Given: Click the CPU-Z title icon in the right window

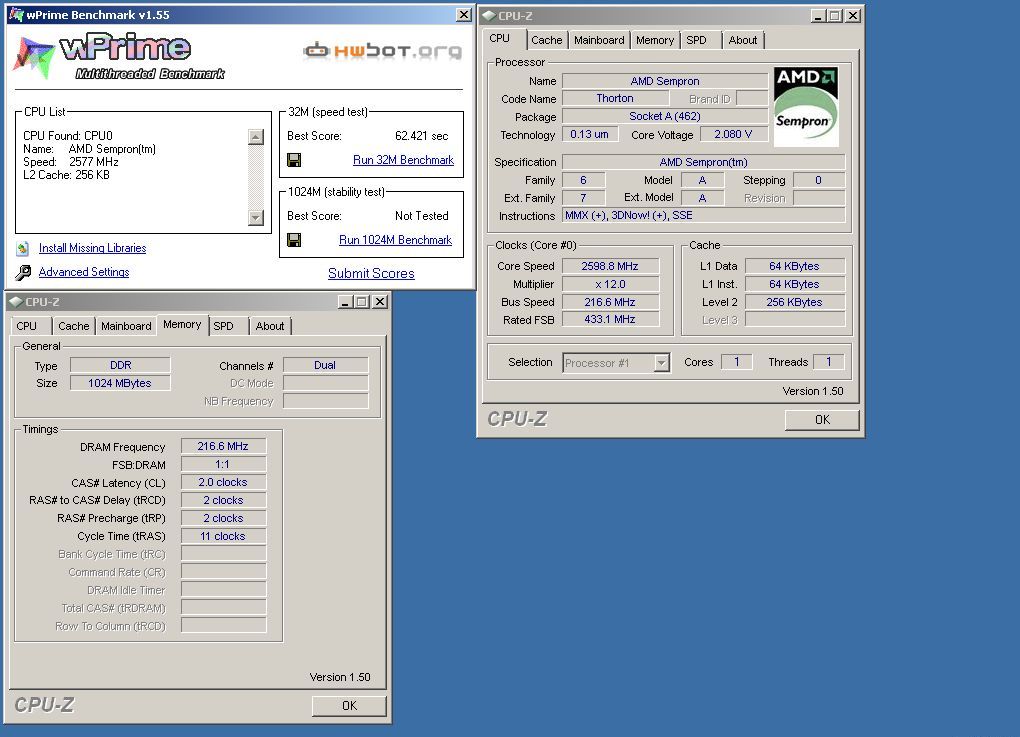Looking at the screenshot, I should [x=489, y=16].
